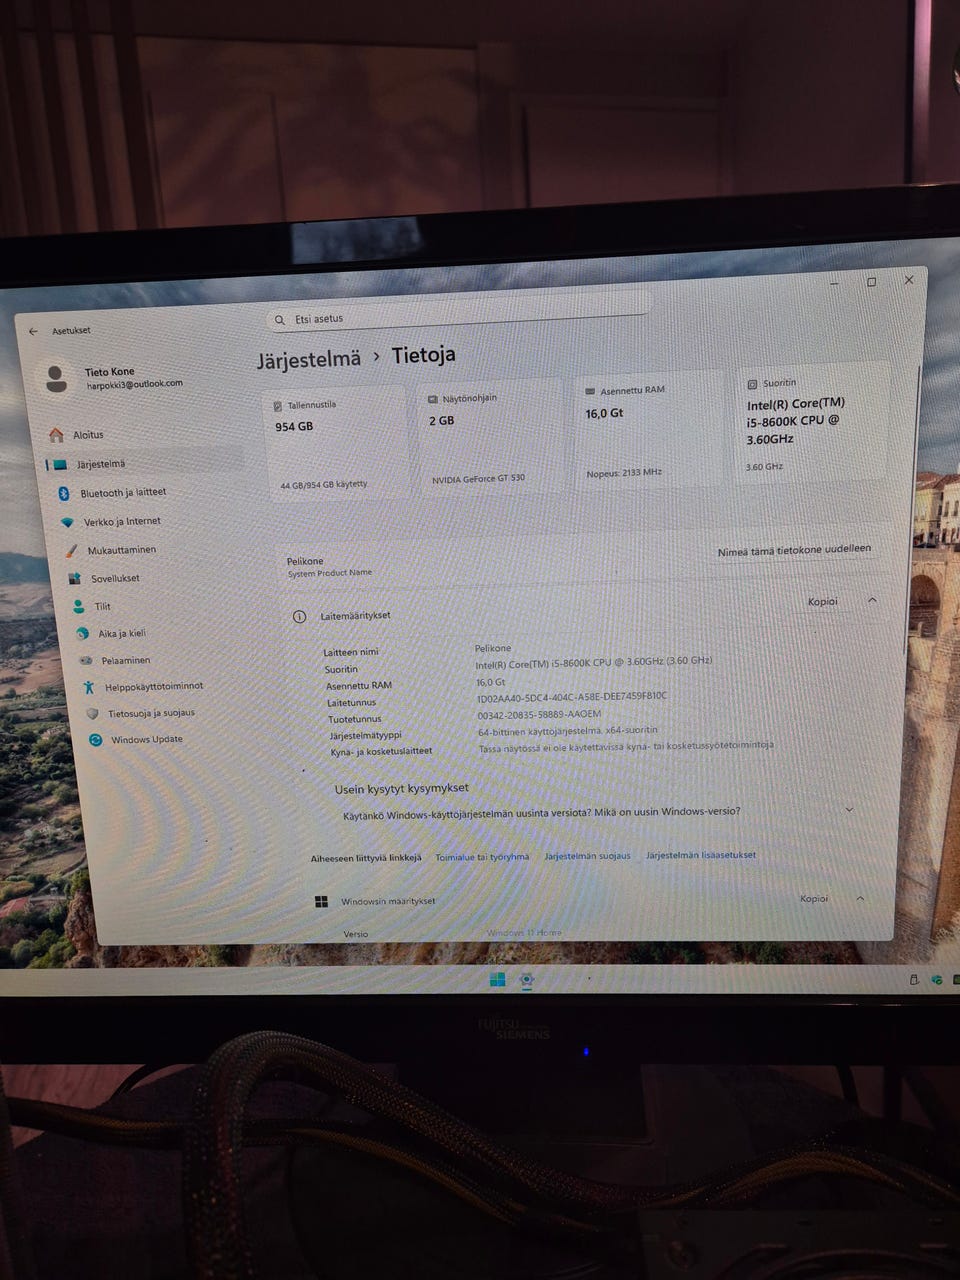Click Nimeä tämä tietokone uudelleen button
960x1280 pixels.
click(x=795, y=550)
